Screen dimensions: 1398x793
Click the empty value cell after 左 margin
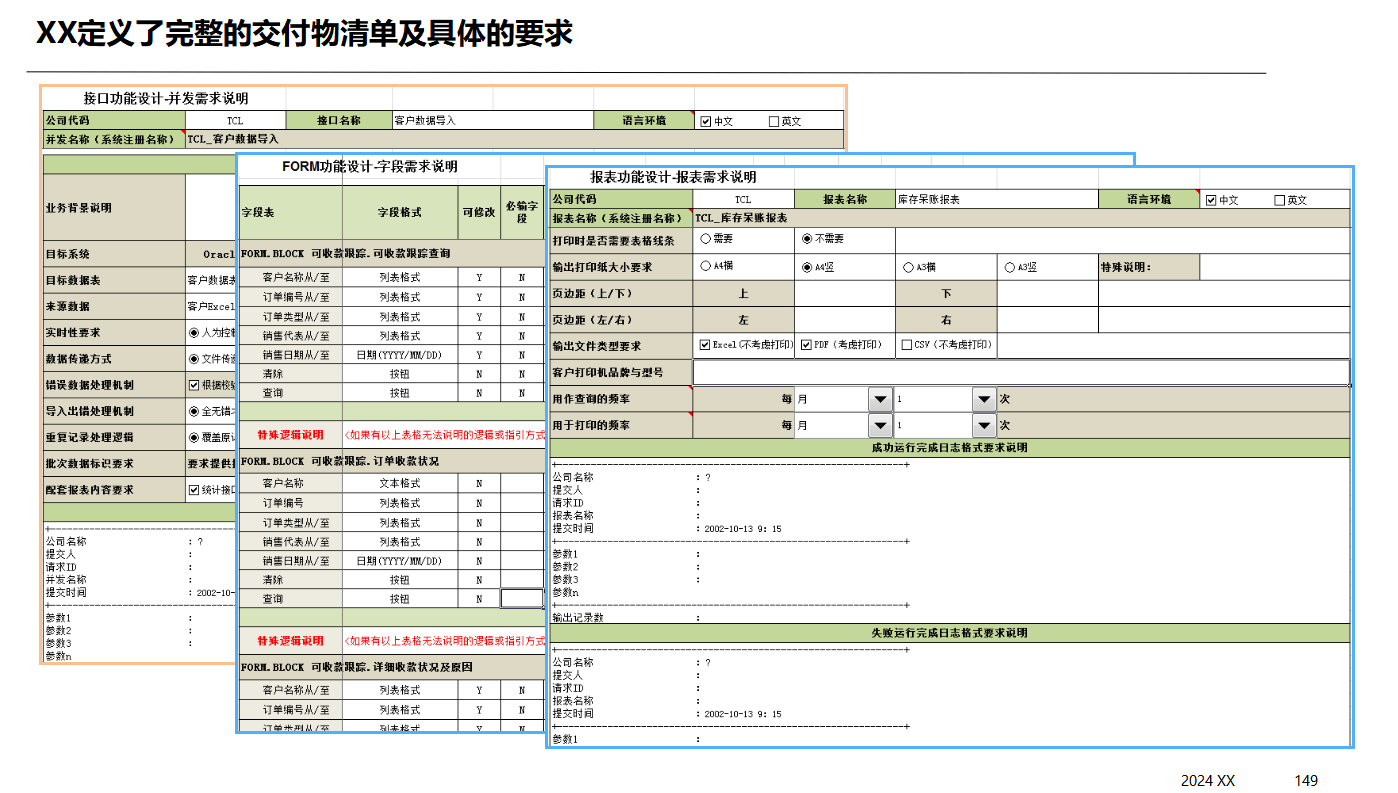(x=845, y=320)
